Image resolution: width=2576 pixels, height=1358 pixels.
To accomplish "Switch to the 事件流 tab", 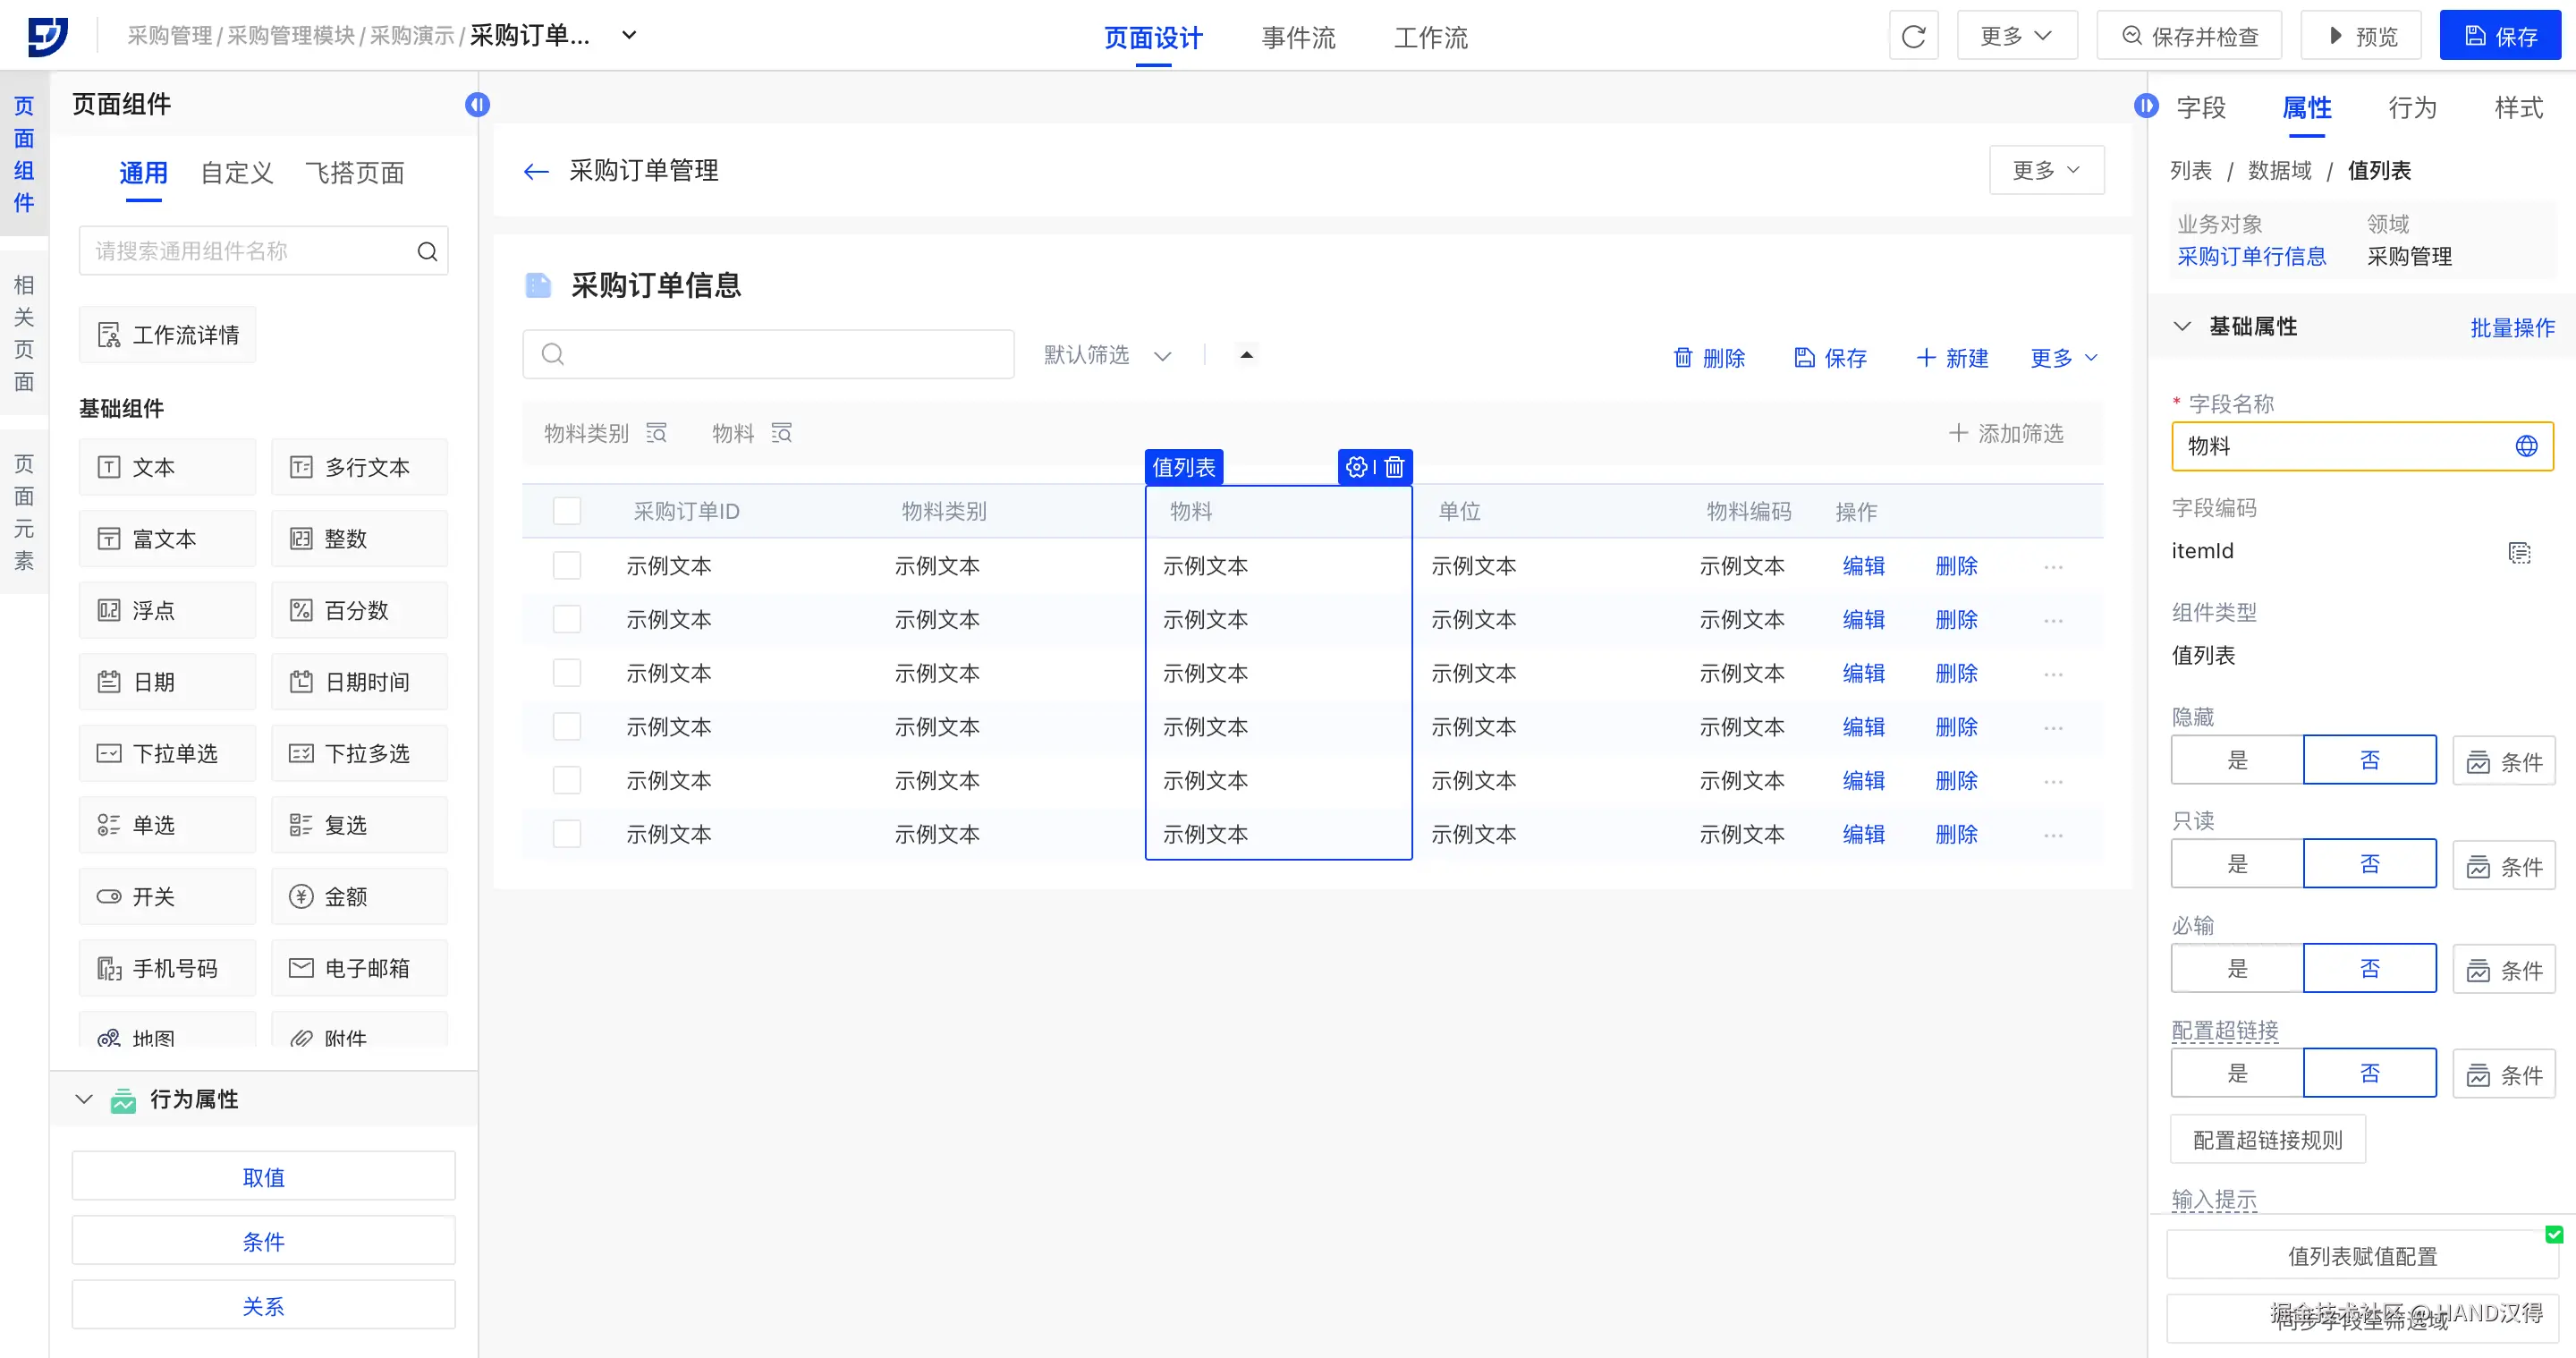I will (x=1298, y=38).
